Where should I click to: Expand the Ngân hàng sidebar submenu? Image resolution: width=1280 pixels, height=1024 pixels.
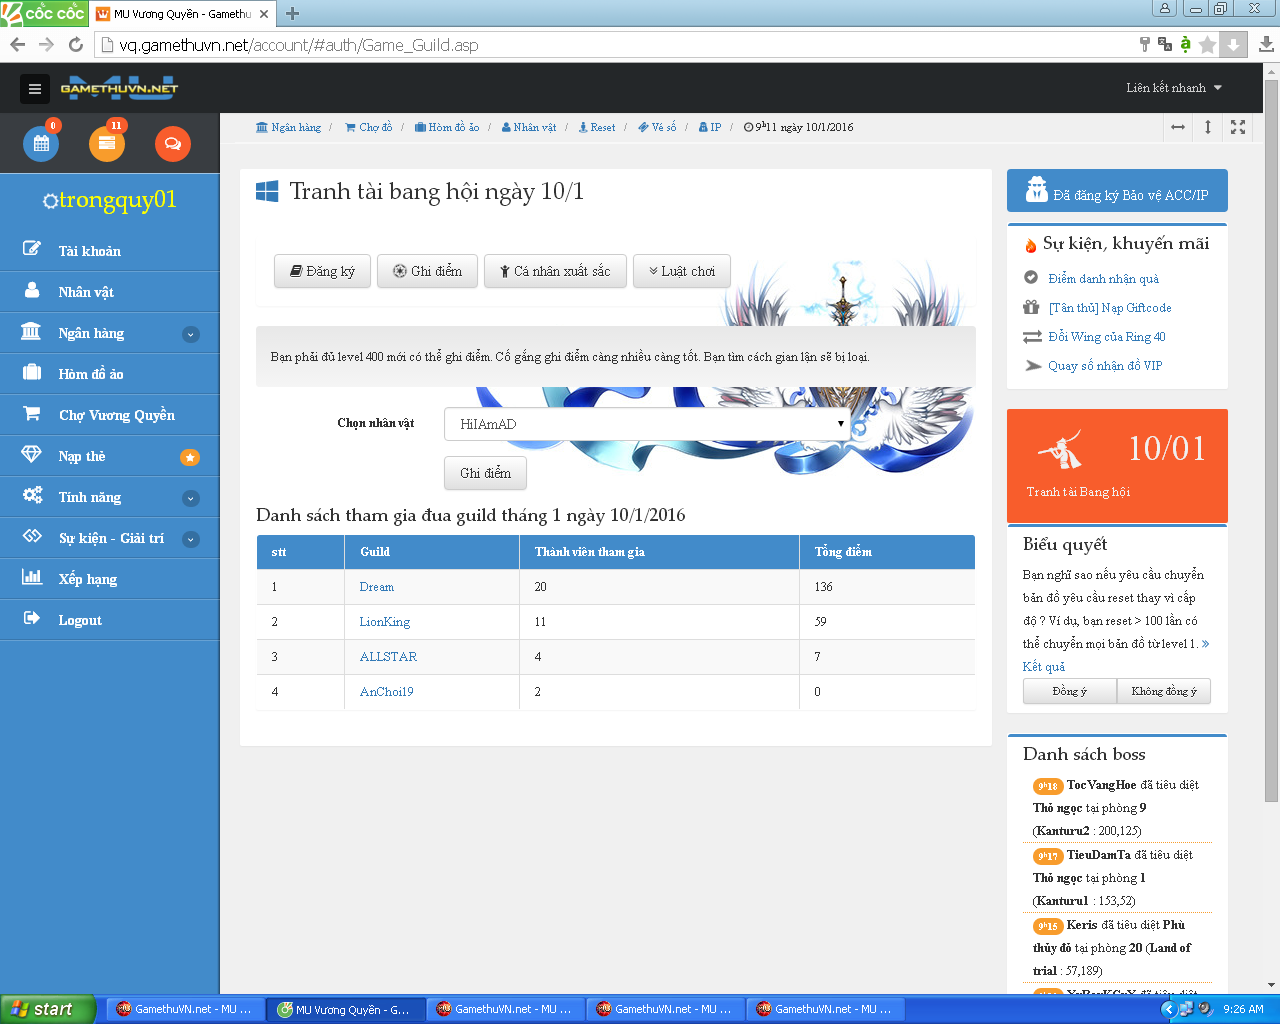coord(190,334)
